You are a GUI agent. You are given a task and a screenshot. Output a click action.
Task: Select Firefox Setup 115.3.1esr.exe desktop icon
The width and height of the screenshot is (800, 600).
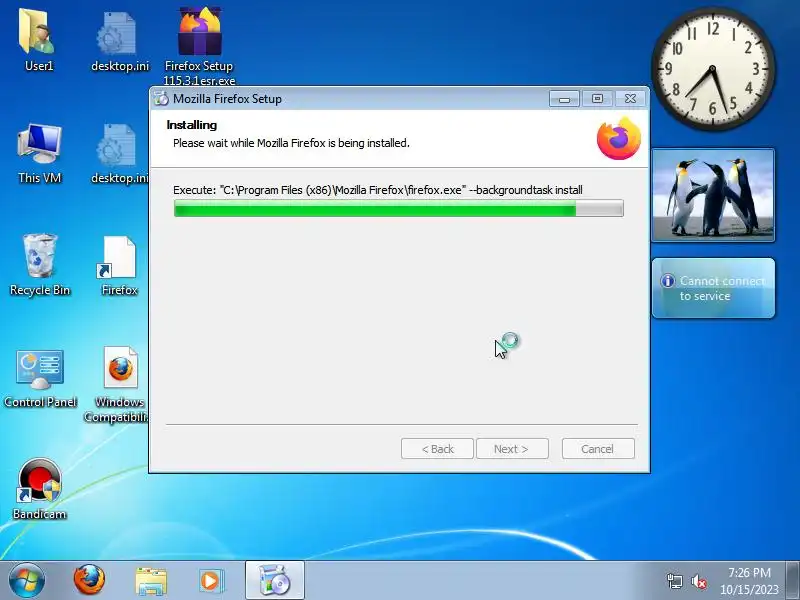(x=199, y=45)
